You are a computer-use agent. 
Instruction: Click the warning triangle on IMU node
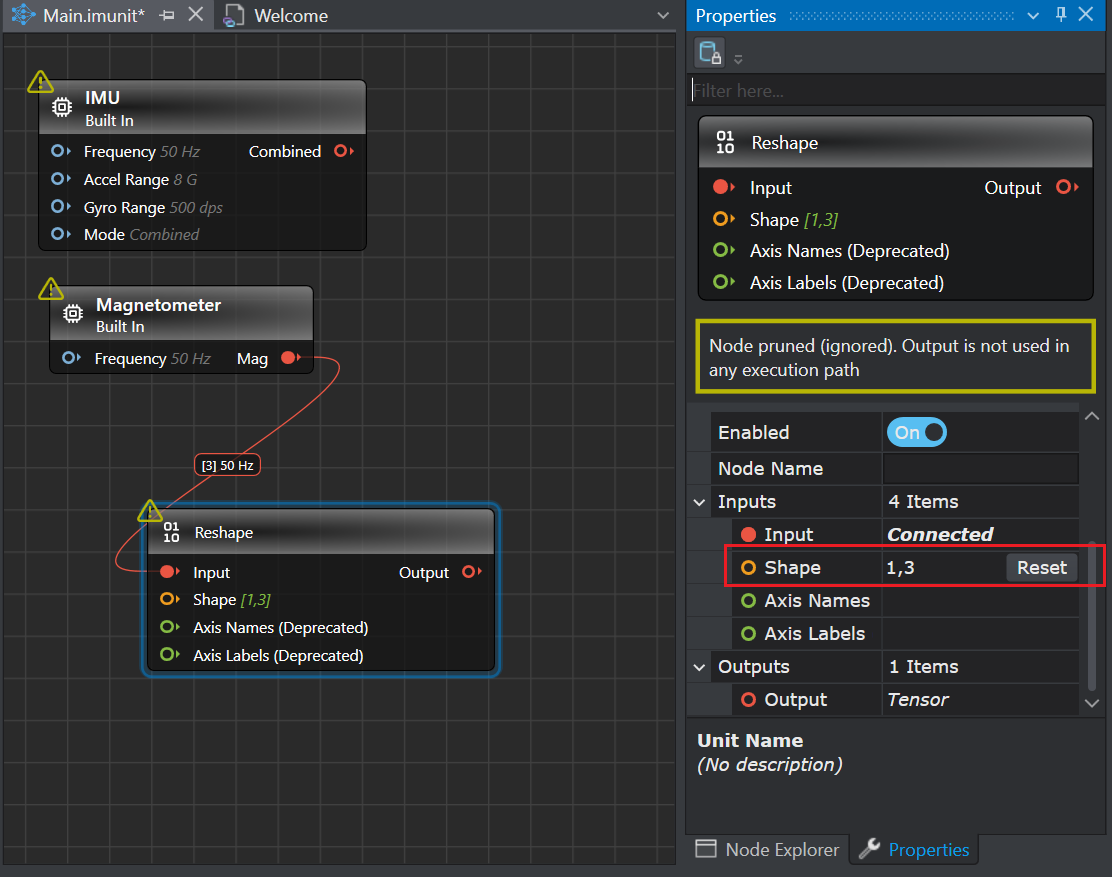pyautogui.click(x=40, y=82)
